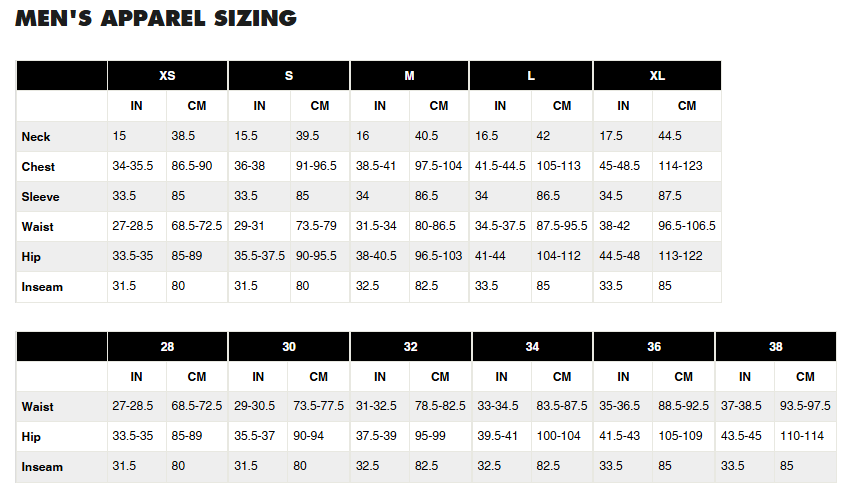Image resolution: width=850 pixels, height=490 pixels.
Task: Select the size 34 column header
Action: [x=532, y=347]
